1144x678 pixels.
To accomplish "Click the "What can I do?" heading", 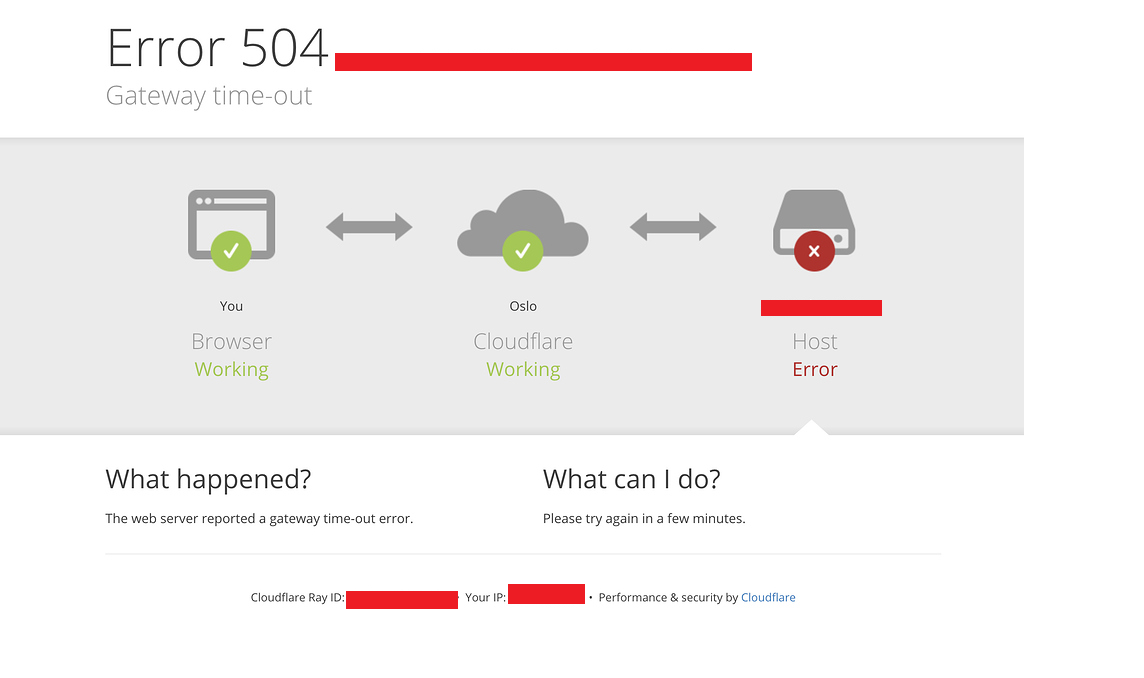I will coord(632,479).
